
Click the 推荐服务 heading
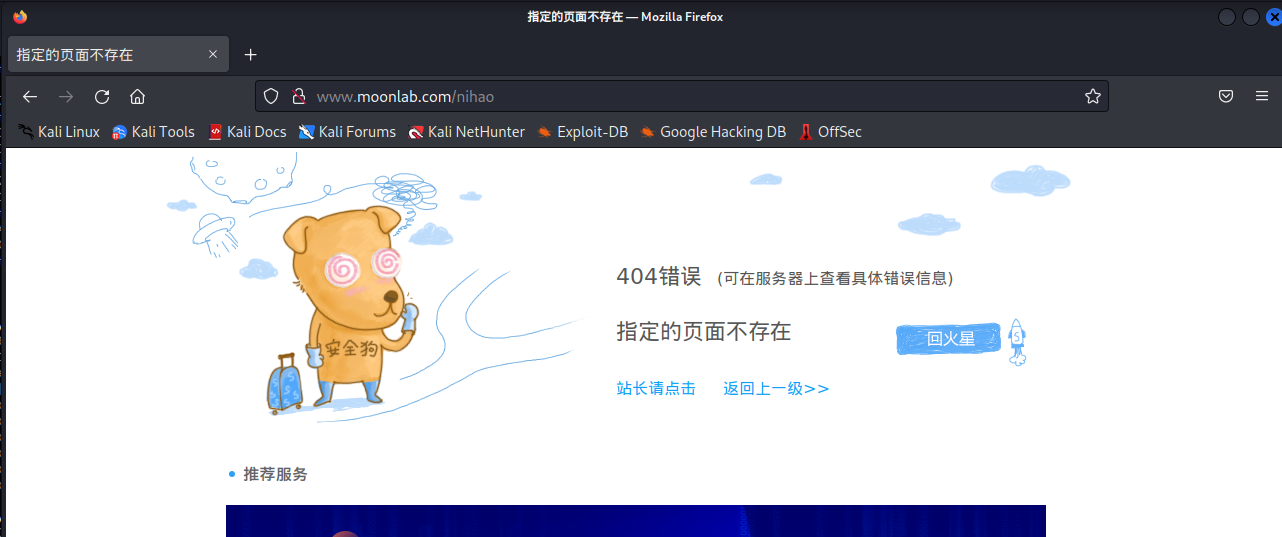275,474
